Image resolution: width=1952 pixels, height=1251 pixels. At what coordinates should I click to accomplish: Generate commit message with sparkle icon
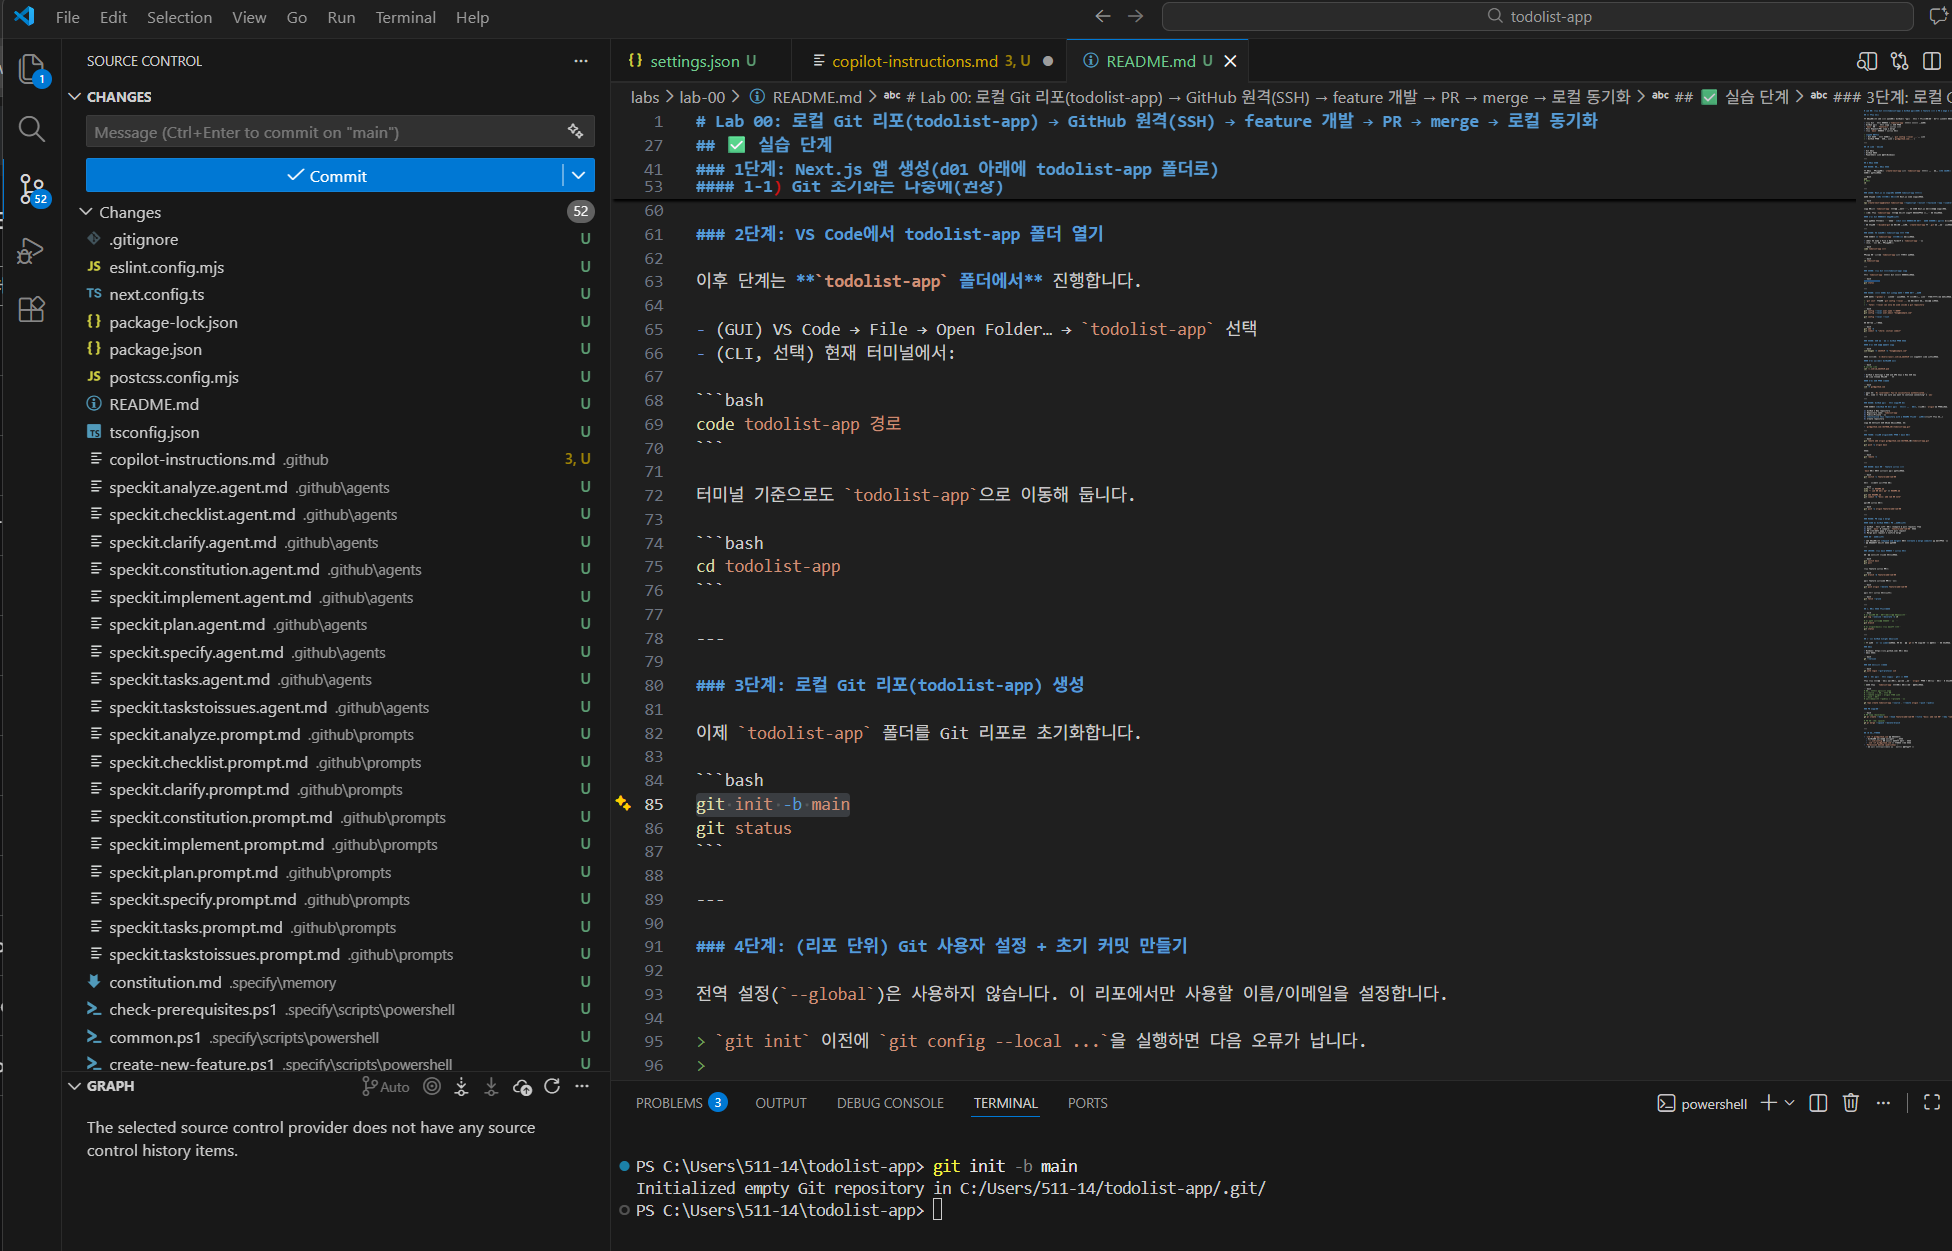tap(575, 131)
